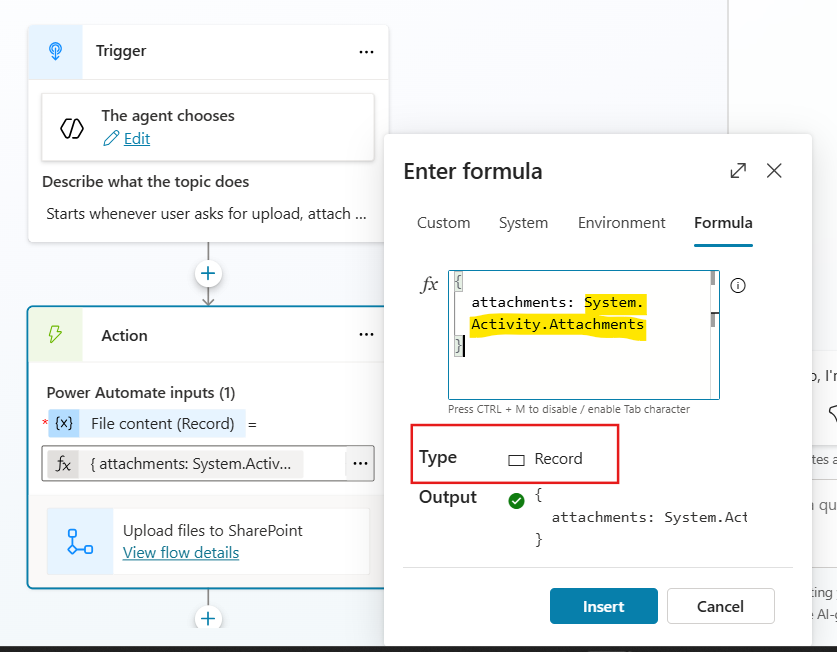The height and width of the screenshot is (652, 837).
Task: Open the formula info tooltip icon
Action: point(738,285)
